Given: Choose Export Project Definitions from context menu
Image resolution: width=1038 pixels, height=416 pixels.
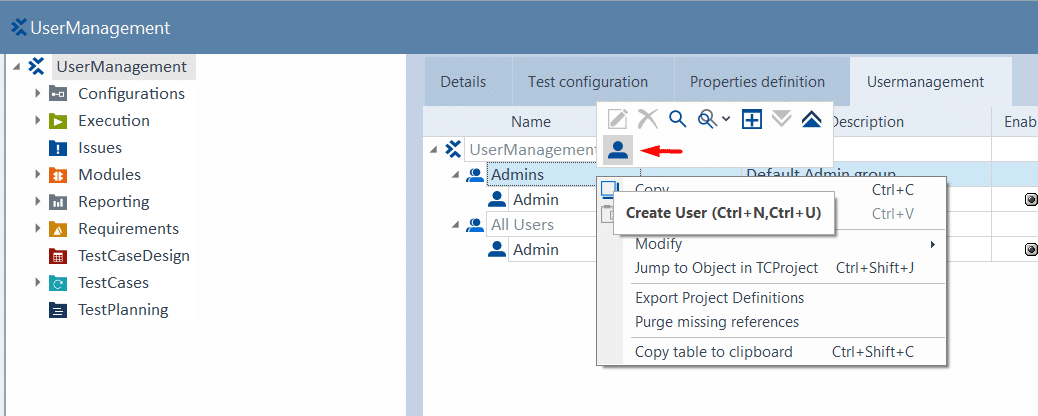Looking at the screenshot, I should click(x=719, y=298).
